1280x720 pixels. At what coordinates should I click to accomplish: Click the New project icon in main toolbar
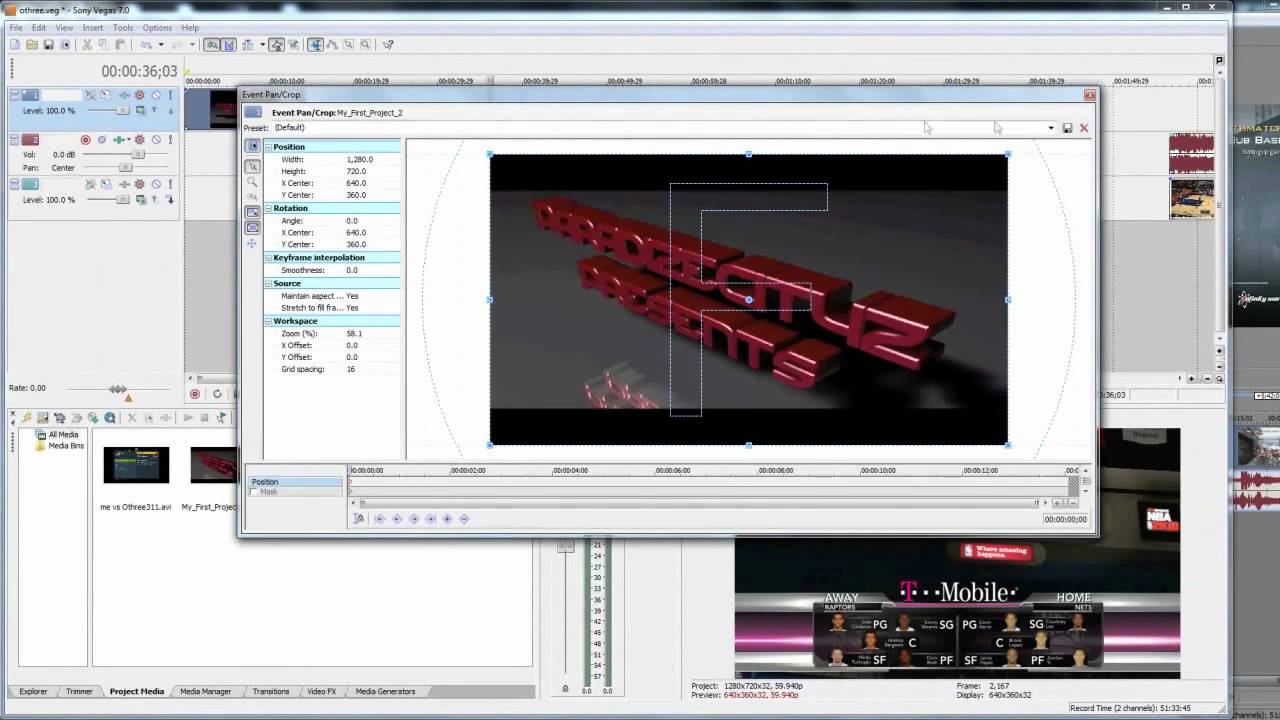click(14, 45)
